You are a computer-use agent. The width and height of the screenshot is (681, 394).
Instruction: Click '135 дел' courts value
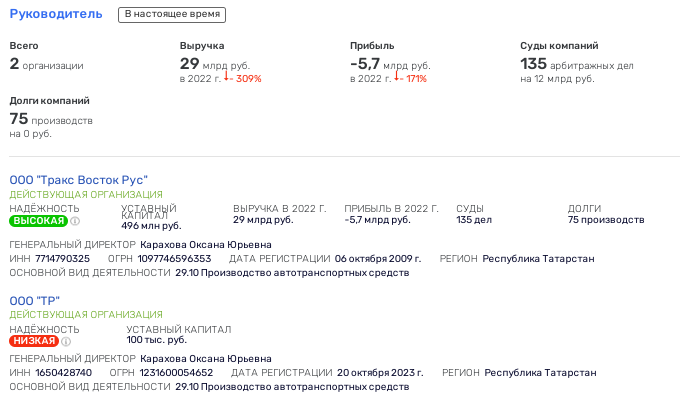474,220
